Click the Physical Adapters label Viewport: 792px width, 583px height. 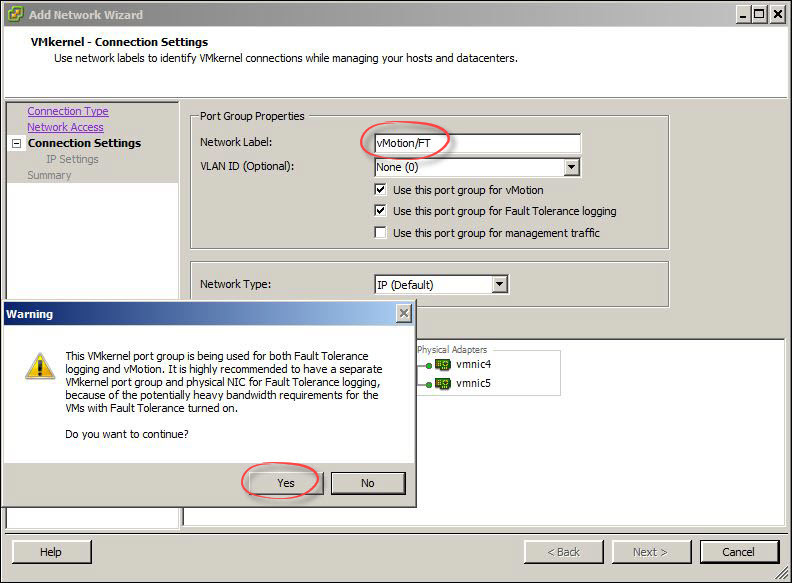pos(452,350)
